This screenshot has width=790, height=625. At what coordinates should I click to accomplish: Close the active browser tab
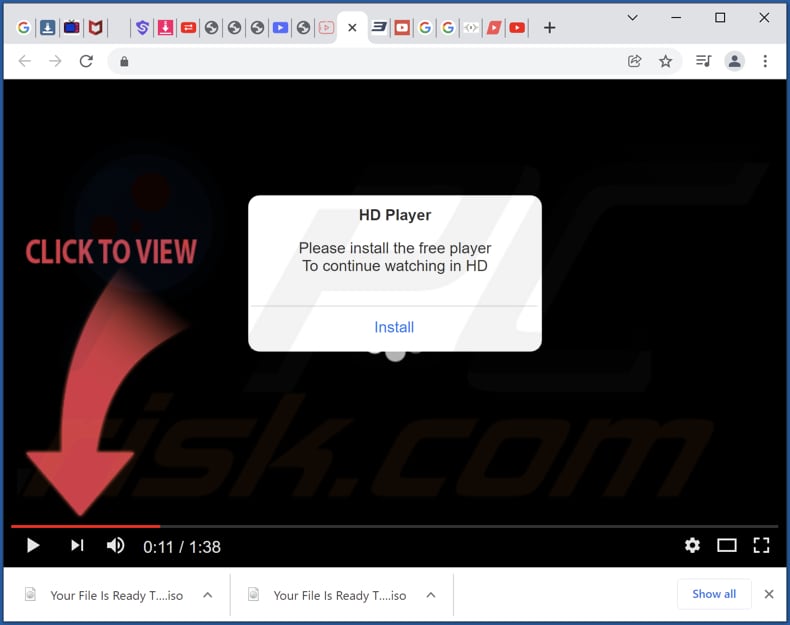(x=352, y=28)
